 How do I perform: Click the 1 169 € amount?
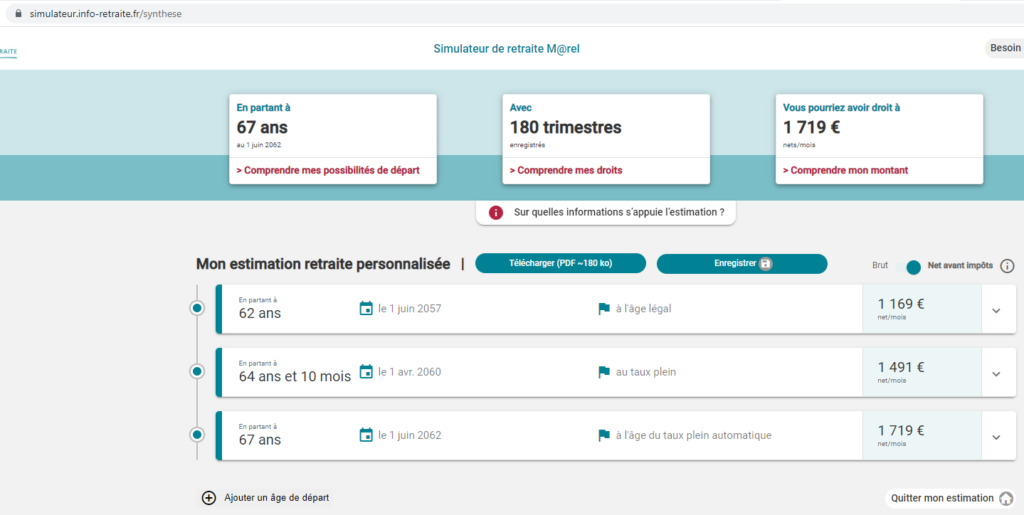click(901, 304)
